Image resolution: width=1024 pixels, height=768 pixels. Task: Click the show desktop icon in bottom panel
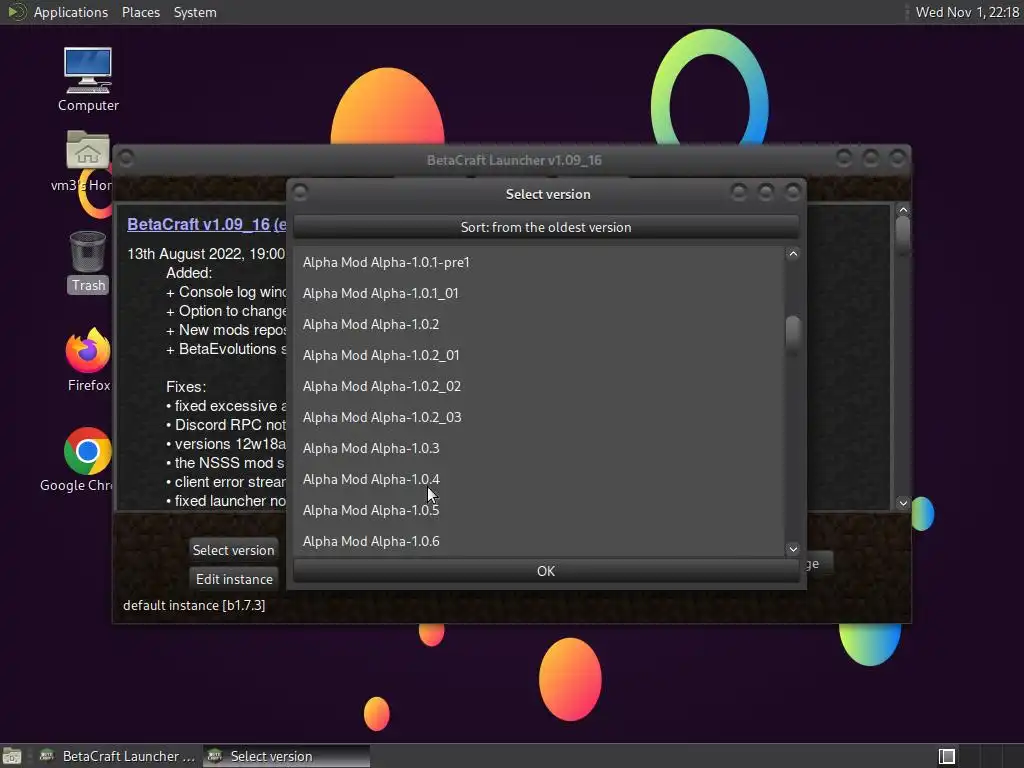(12, 756)
